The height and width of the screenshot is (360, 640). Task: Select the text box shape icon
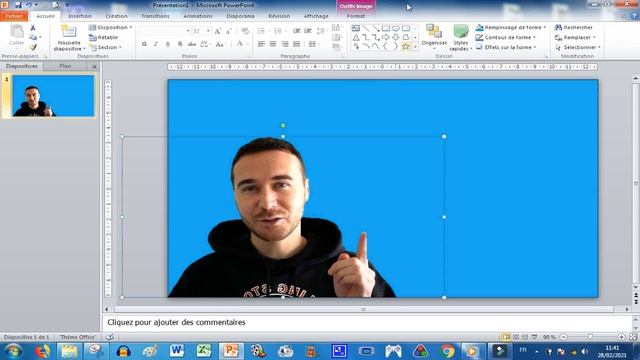coord(356,28)
